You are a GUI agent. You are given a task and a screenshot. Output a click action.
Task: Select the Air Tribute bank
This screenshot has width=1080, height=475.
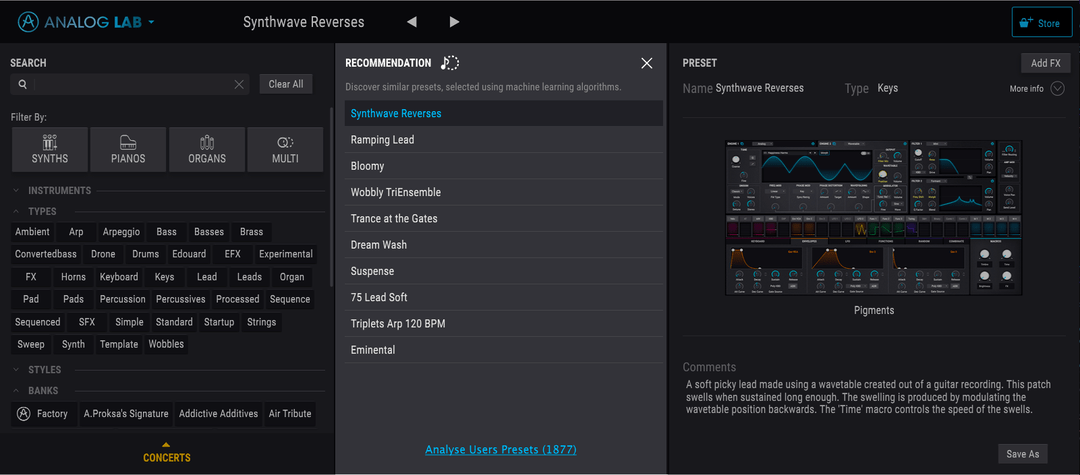tap(290, 414)
